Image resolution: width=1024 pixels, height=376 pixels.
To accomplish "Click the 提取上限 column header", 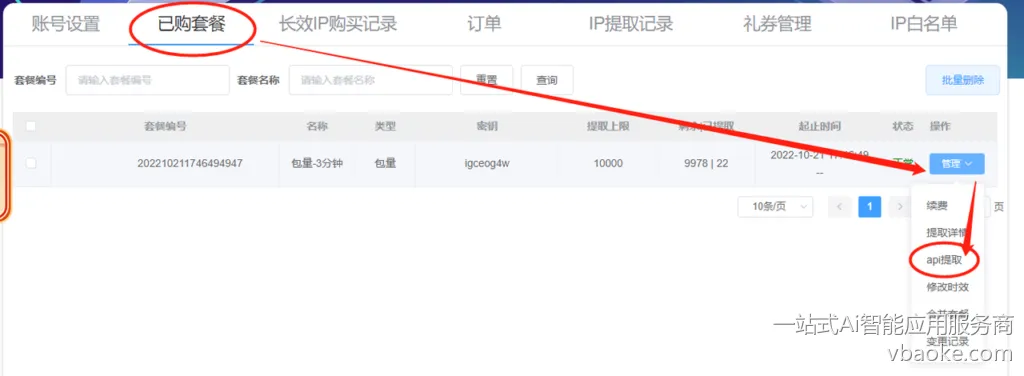I will pos(608,126).
